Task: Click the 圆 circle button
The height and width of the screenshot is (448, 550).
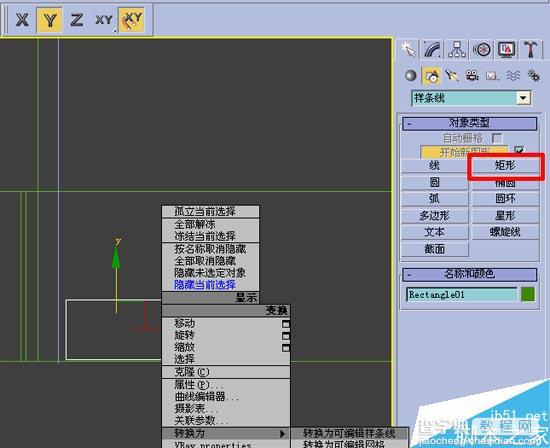Action: (434, 182)
